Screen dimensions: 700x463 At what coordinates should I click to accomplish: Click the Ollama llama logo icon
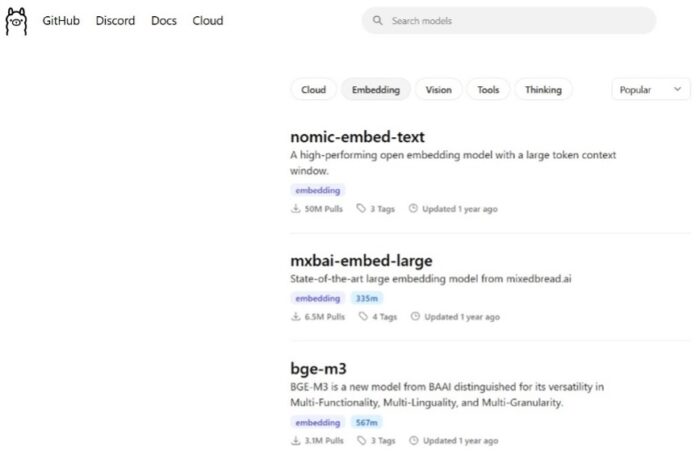click(16, 21)
